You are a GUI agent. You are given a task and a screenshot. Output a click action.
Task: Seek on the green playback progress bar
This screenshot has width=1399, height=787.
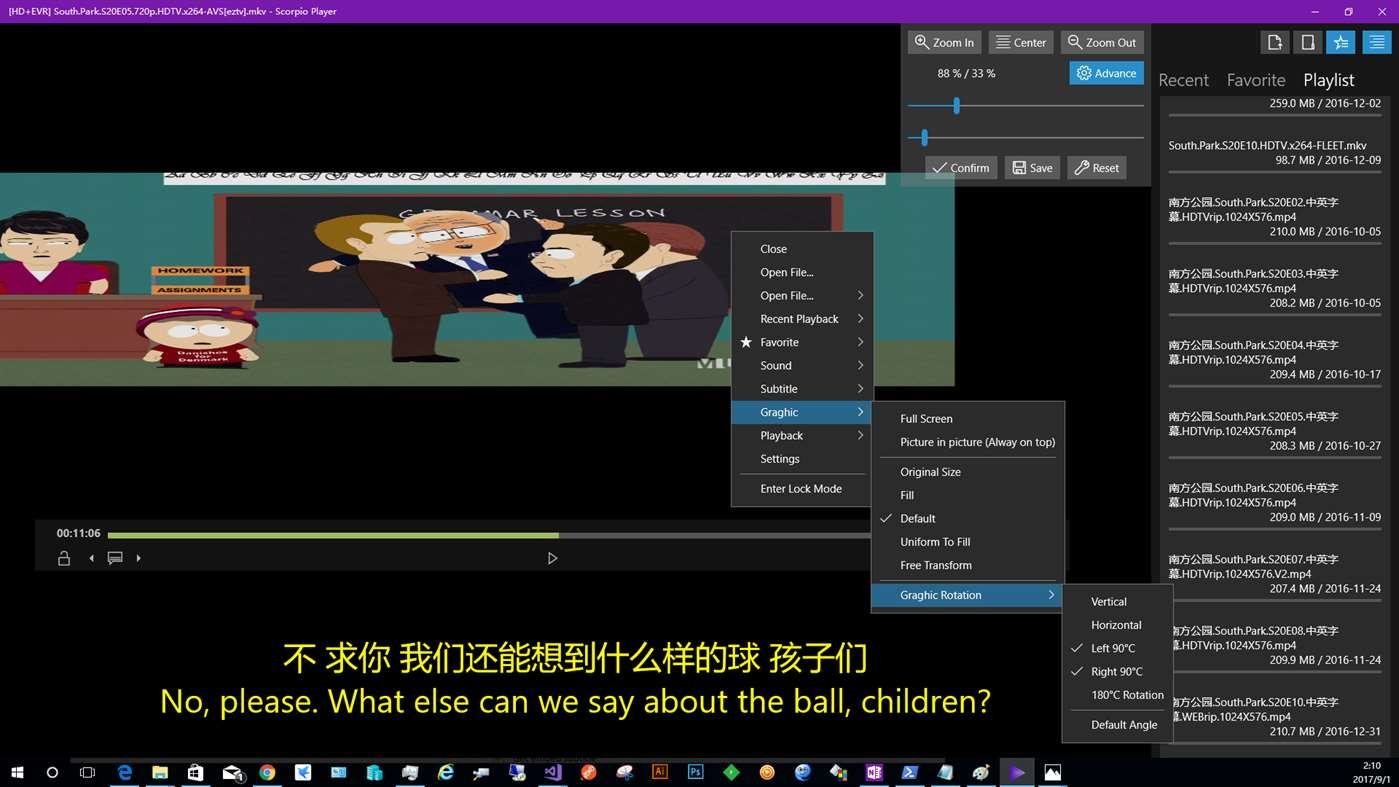coord(333,535)
